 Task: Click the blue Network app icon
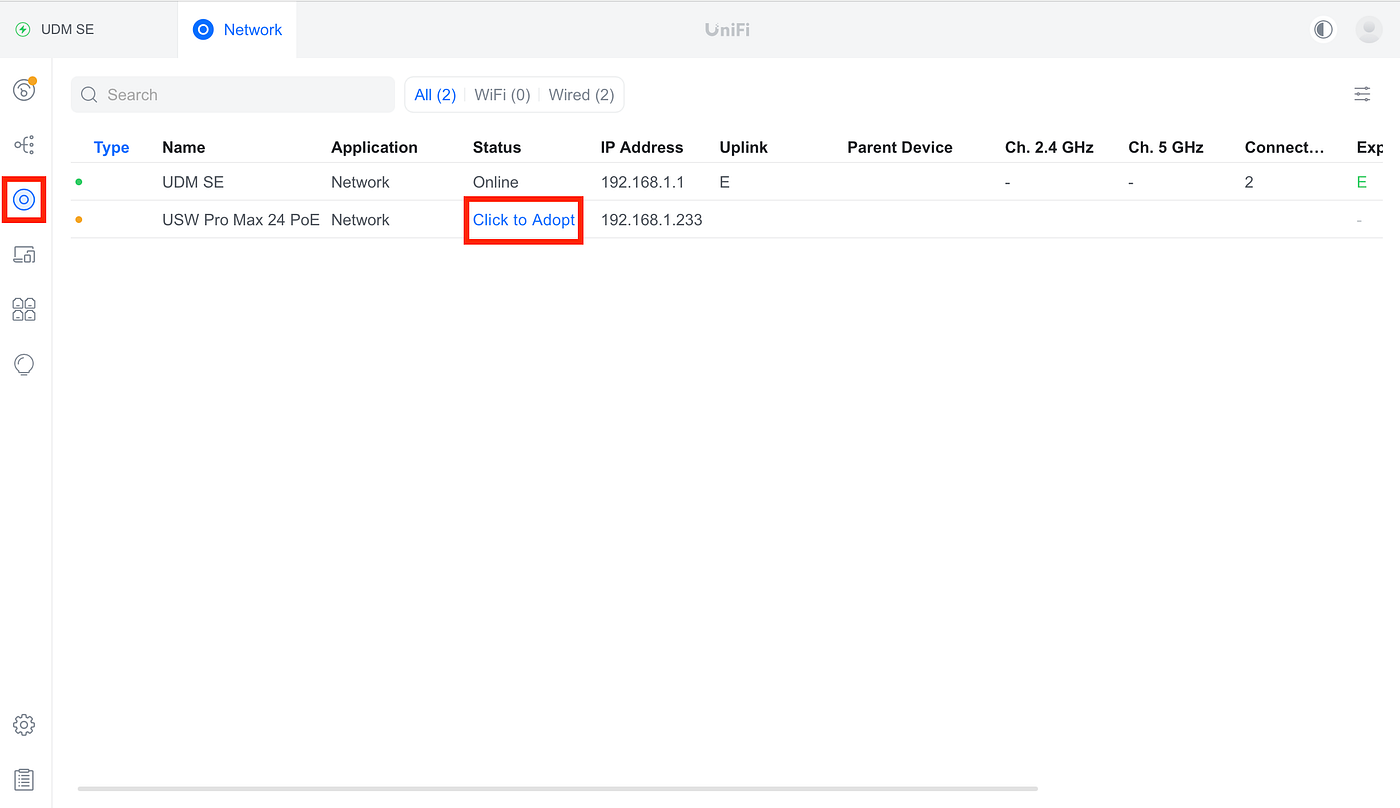point(203,30)
